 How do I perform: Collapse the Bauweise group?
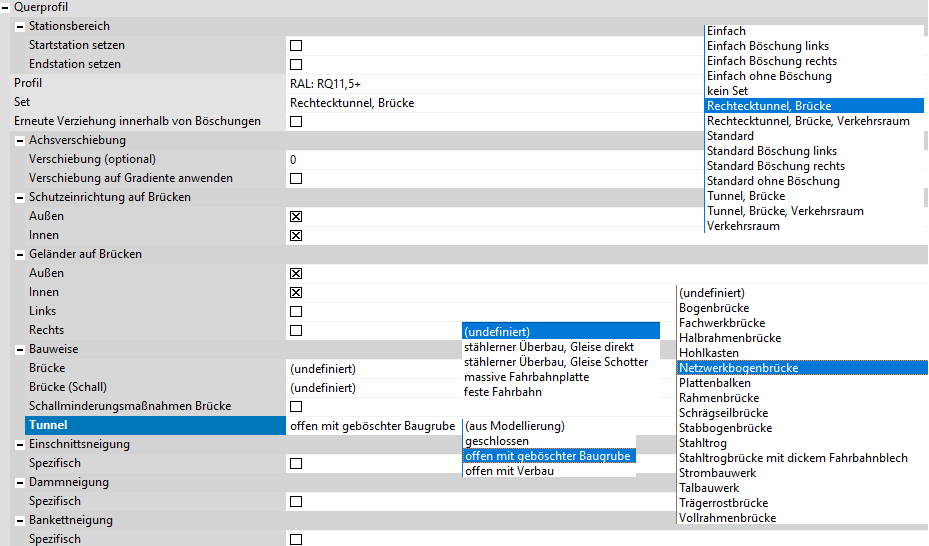(x=20, y=350)
